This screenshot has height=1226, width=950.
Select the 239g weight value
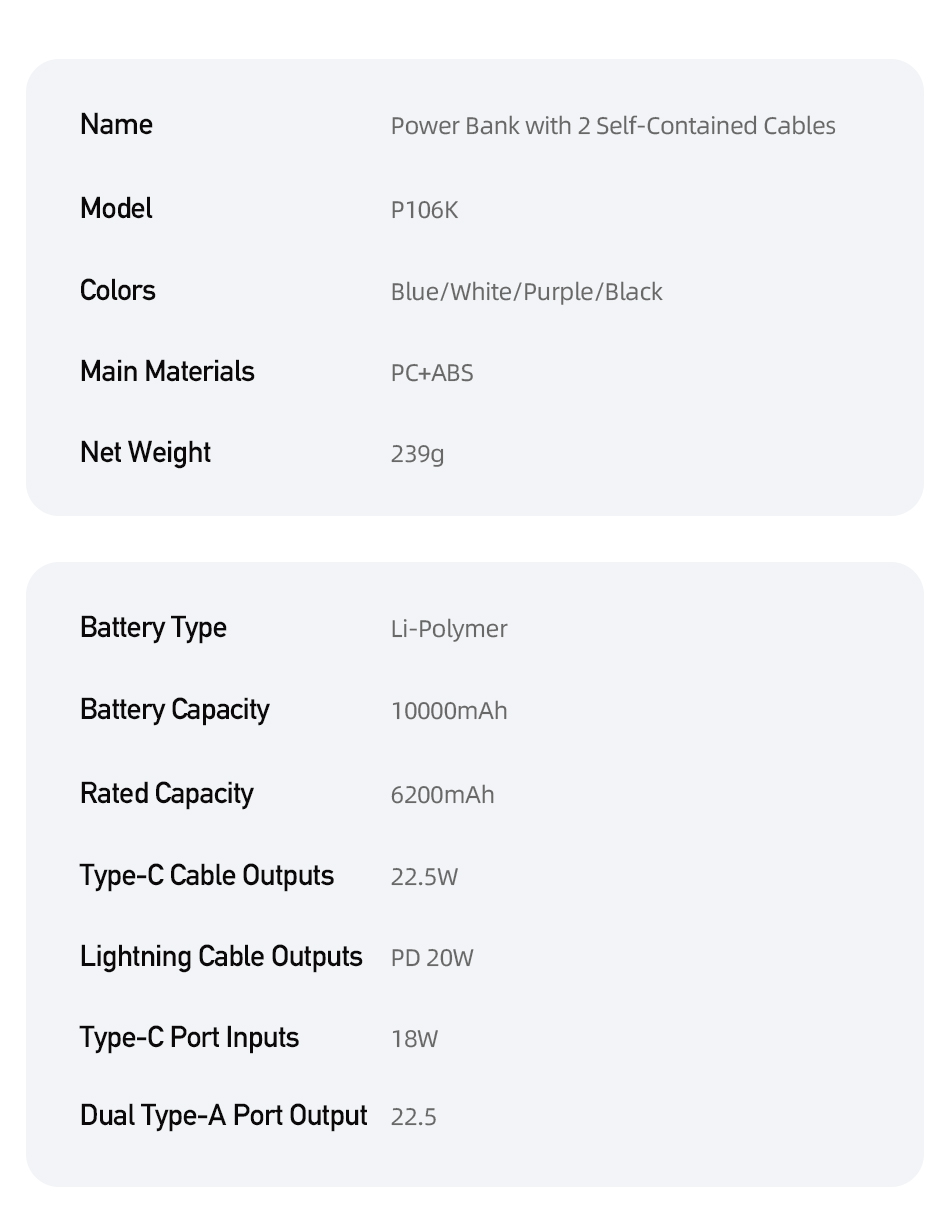tap(417, 454)
